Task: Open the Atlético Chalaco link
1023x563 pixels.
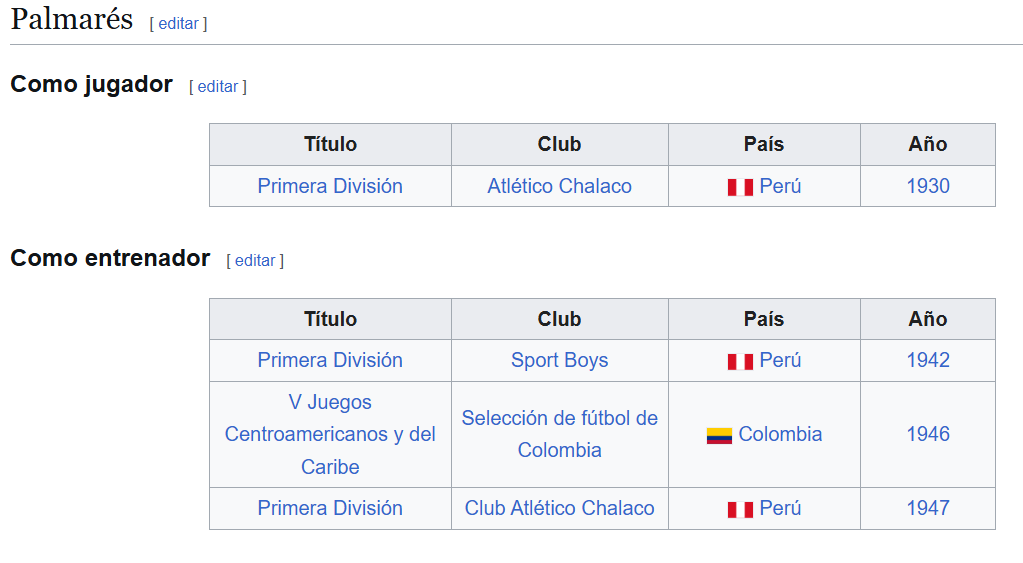Action: coord(559,186)
